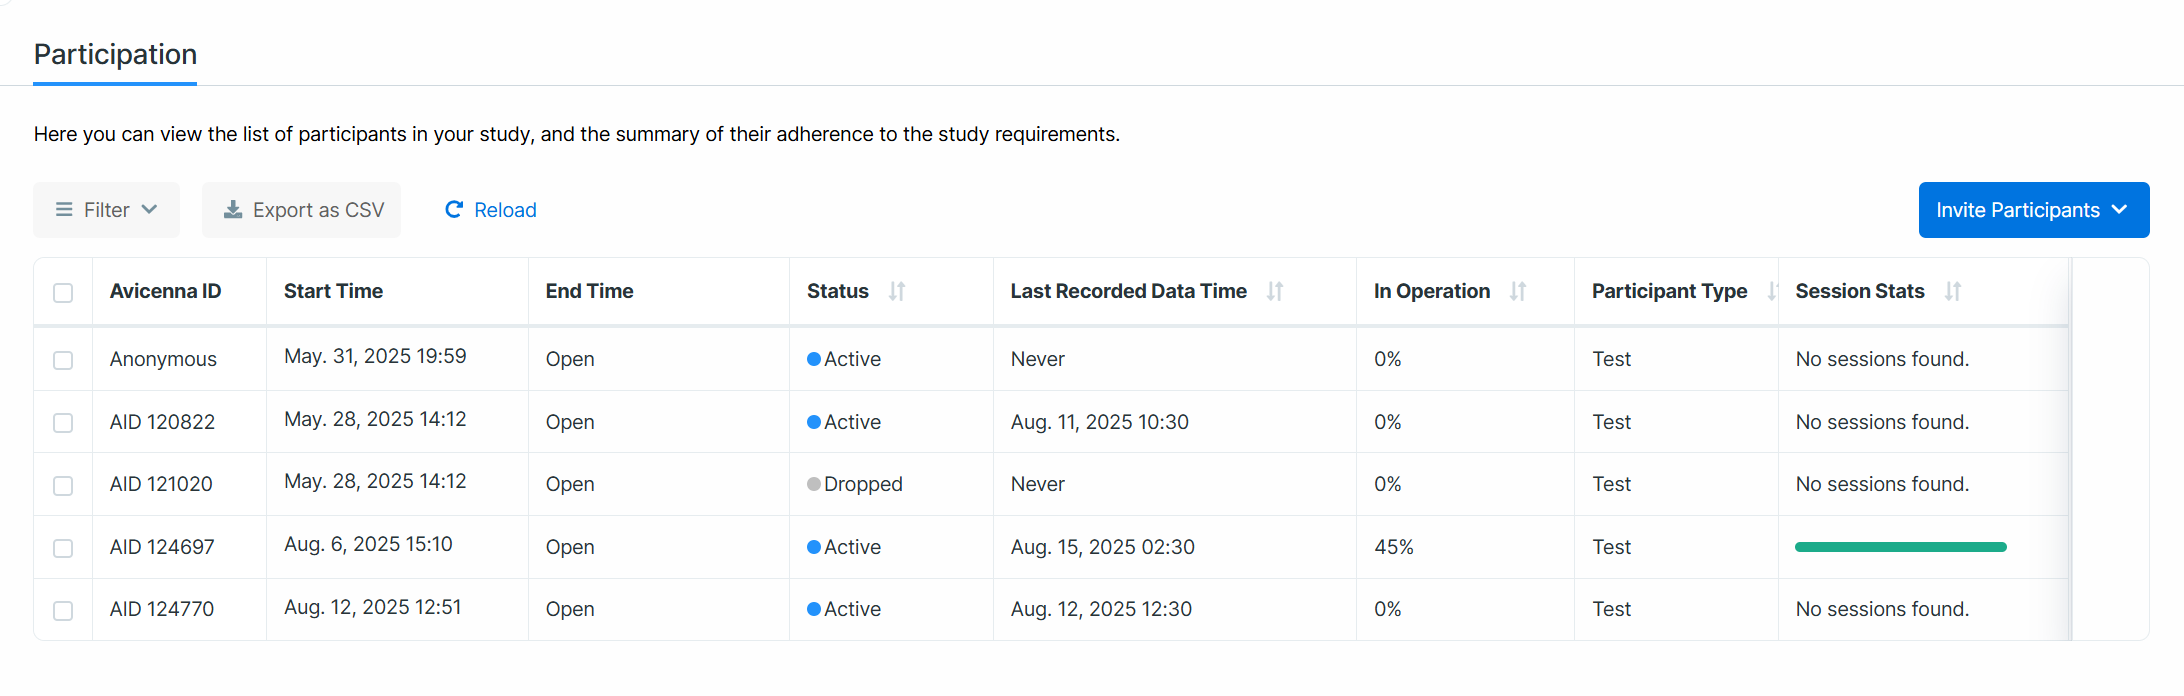Expand the Filter dropdown chevron
This screenshot has width=2184, height=696.
tap(150, 209)
